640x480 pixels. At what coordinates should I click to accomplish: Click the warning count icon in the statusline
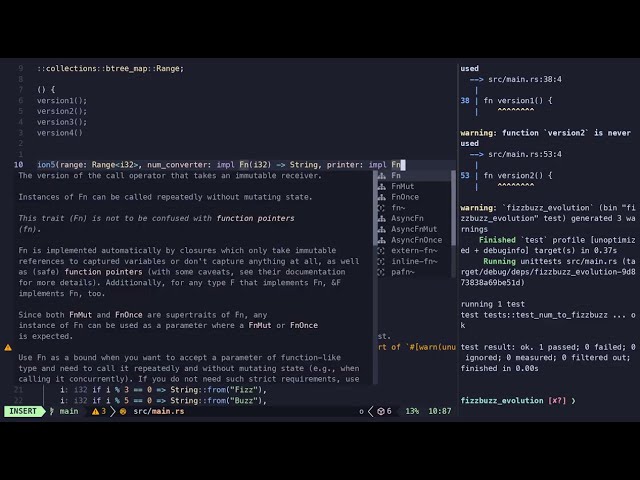pyautogui.click(x=96, y=411)
